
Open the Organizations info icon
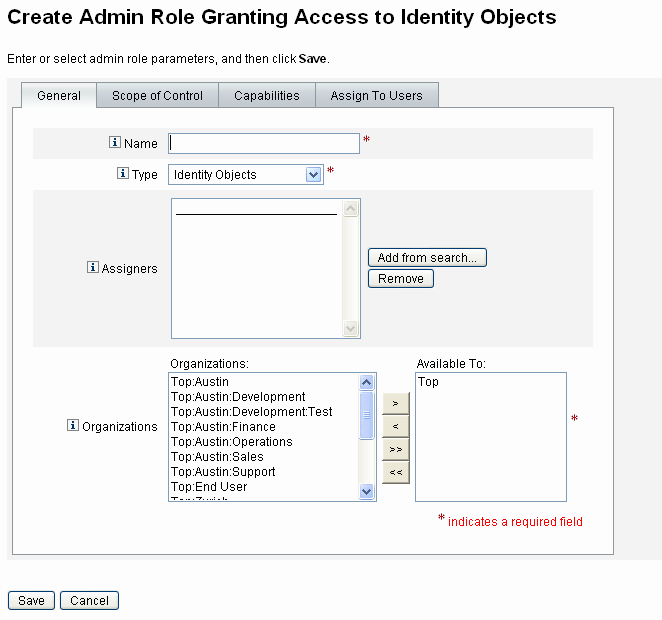pos(73,425)
